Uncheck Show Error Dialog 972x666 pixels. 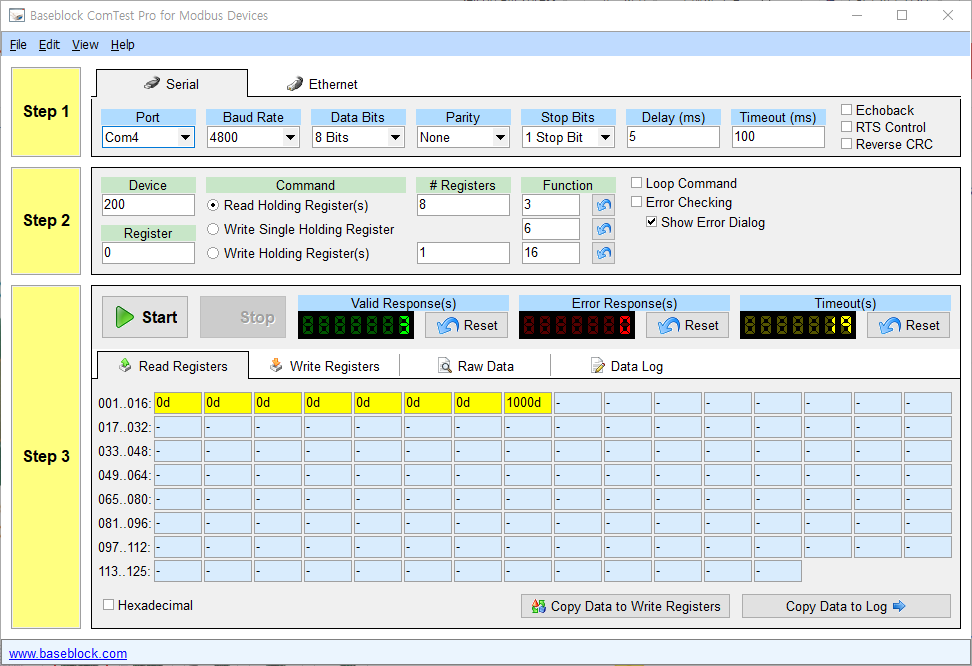pyautogui.click(x=651, y=222)
